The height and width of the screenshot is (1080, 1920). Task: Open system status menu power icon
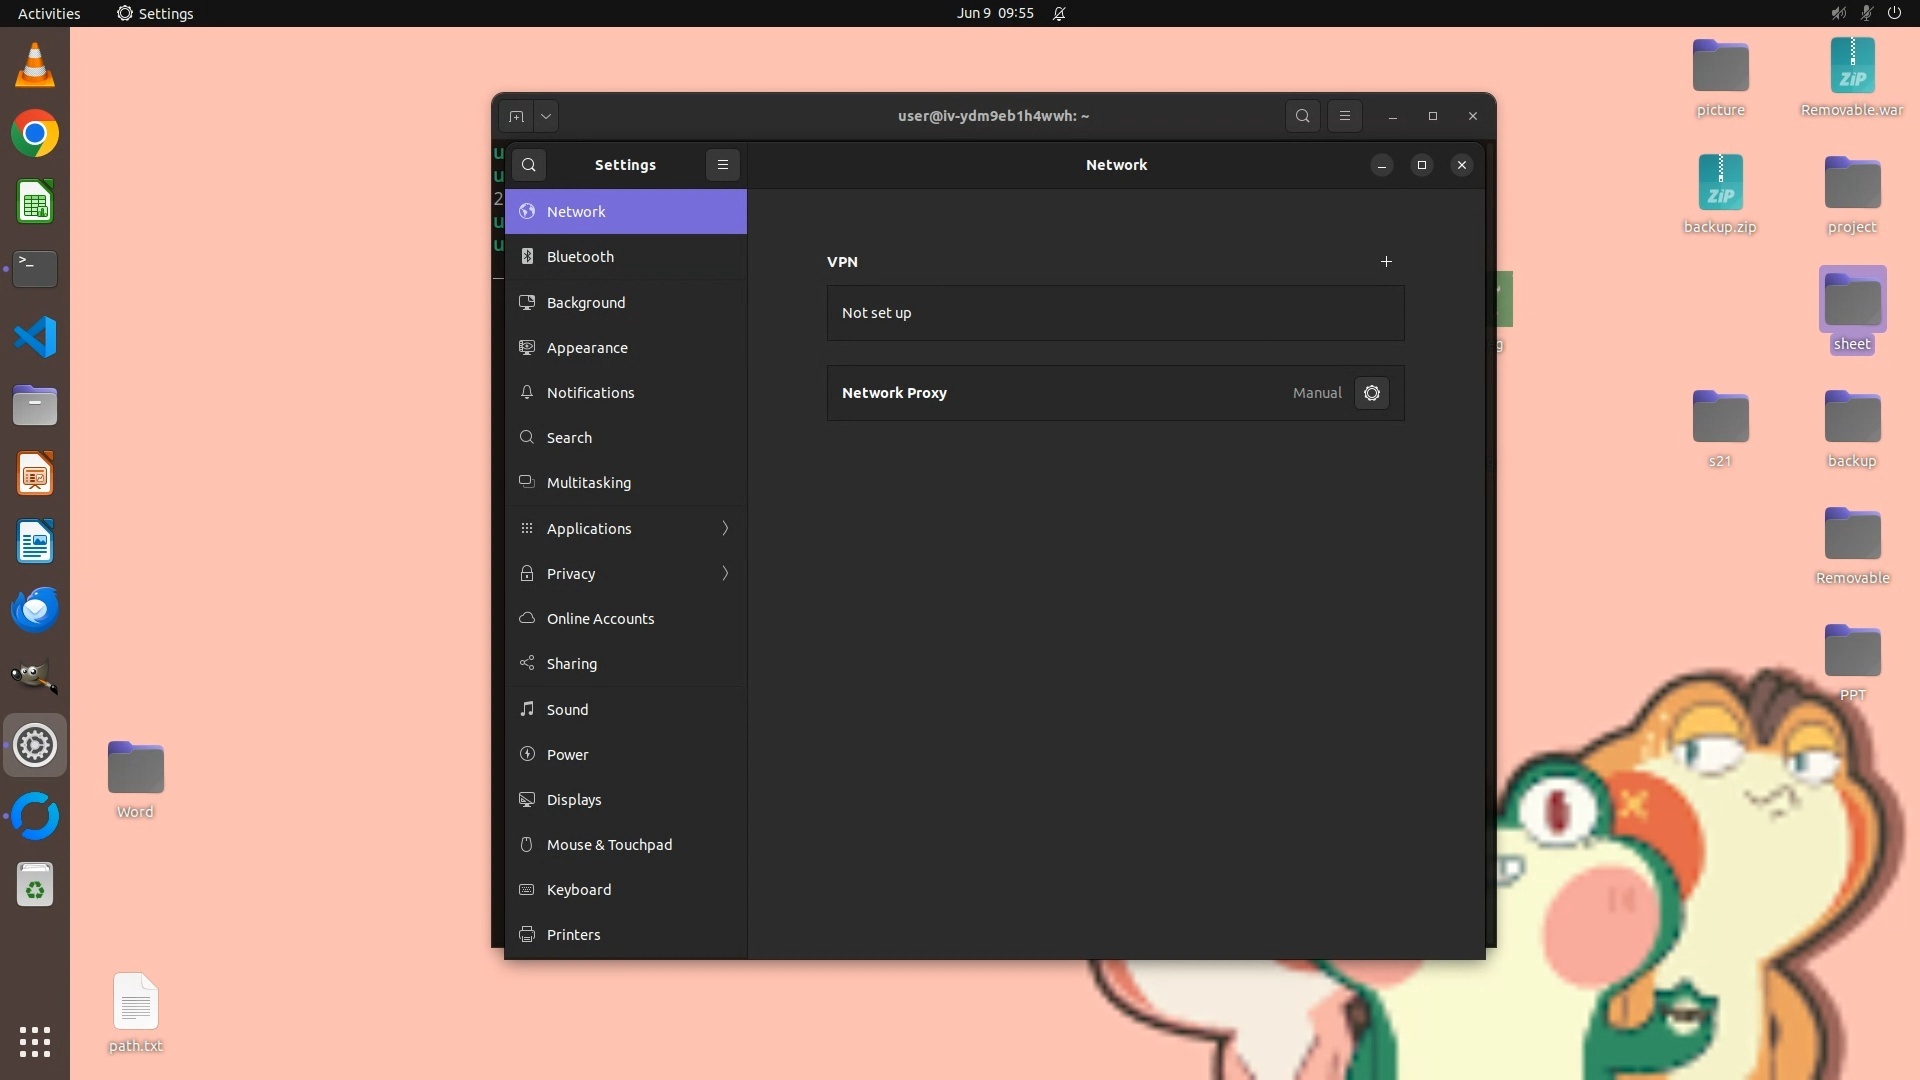coord(1894,13)
